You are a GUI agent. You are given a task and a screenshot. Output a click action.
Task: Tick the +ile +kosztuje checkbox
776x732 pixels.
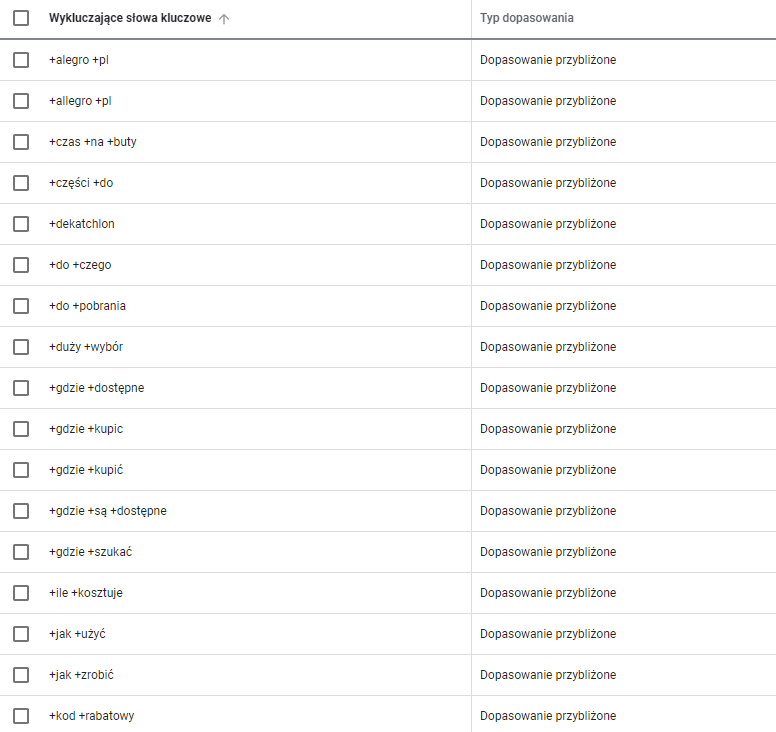(21, 593)
